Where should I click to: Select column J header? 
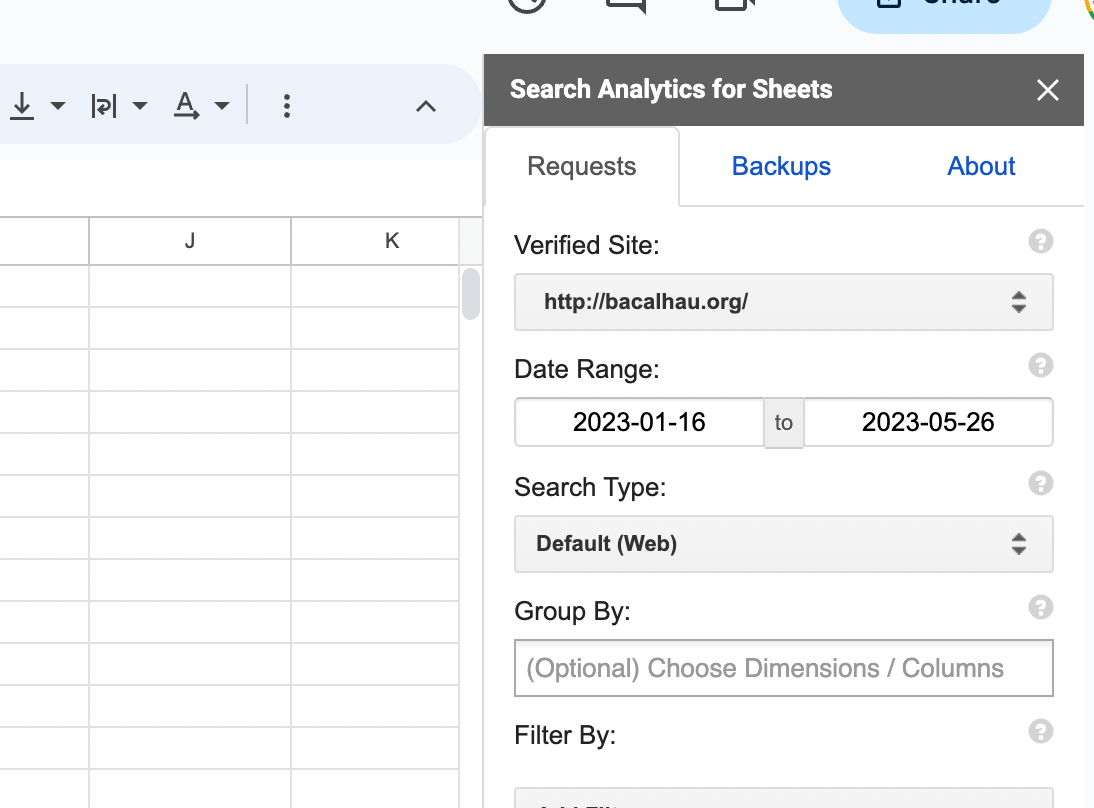click(x=190, y=241)
